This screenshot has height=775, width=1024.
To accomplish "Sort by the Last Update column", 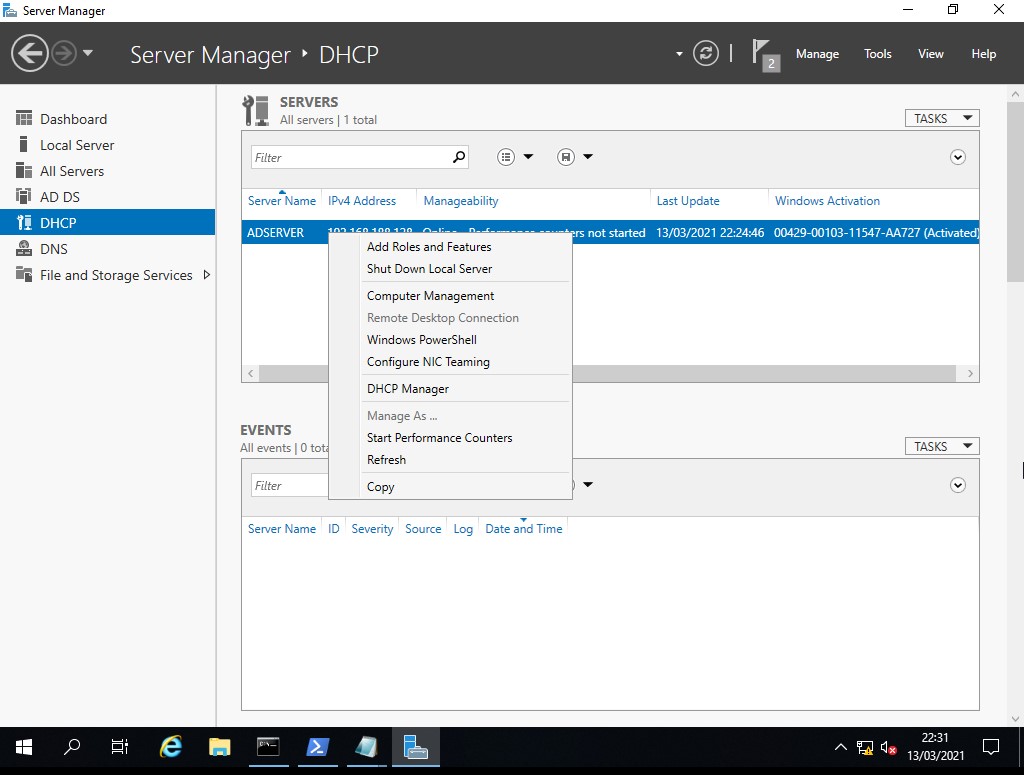I will (688, 201).
